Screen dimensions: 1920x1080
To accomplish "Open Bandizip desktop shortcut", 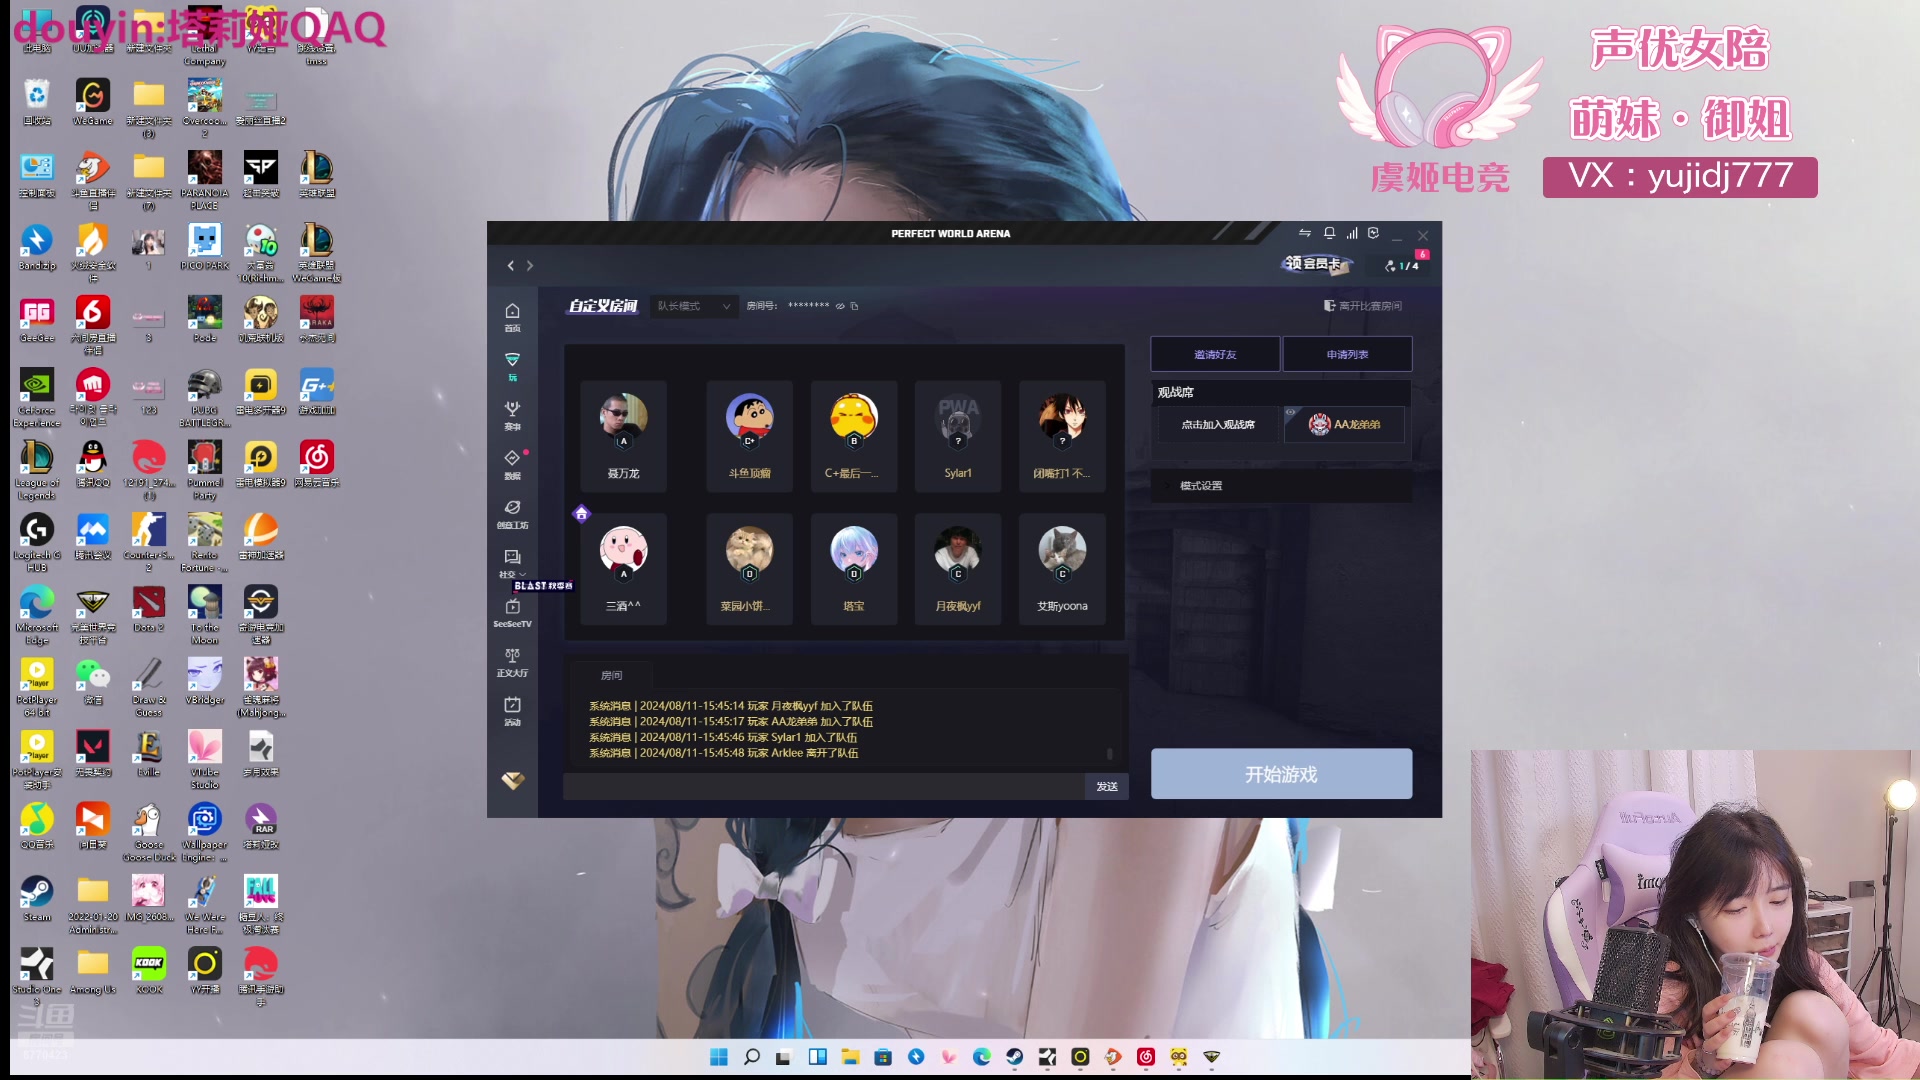I will 37,246.
